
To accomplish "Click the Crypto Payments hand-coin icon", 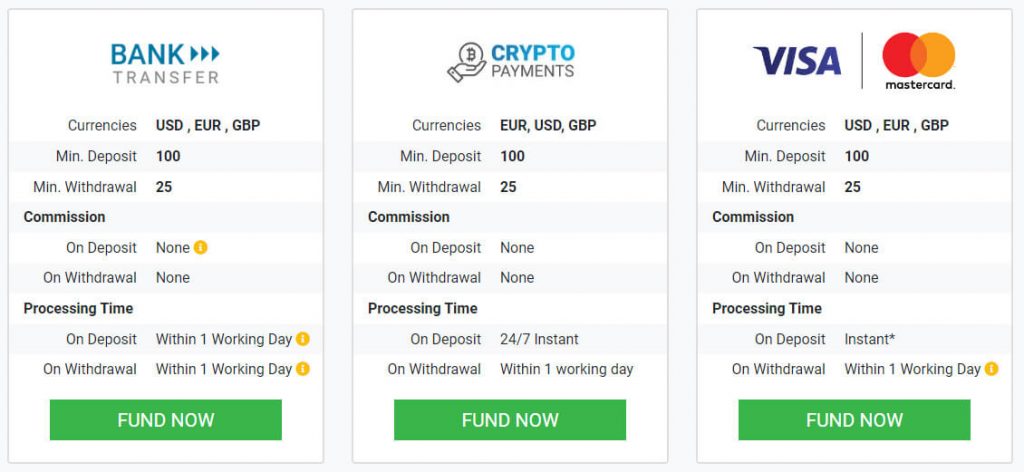I will click(x=466, y=62).
